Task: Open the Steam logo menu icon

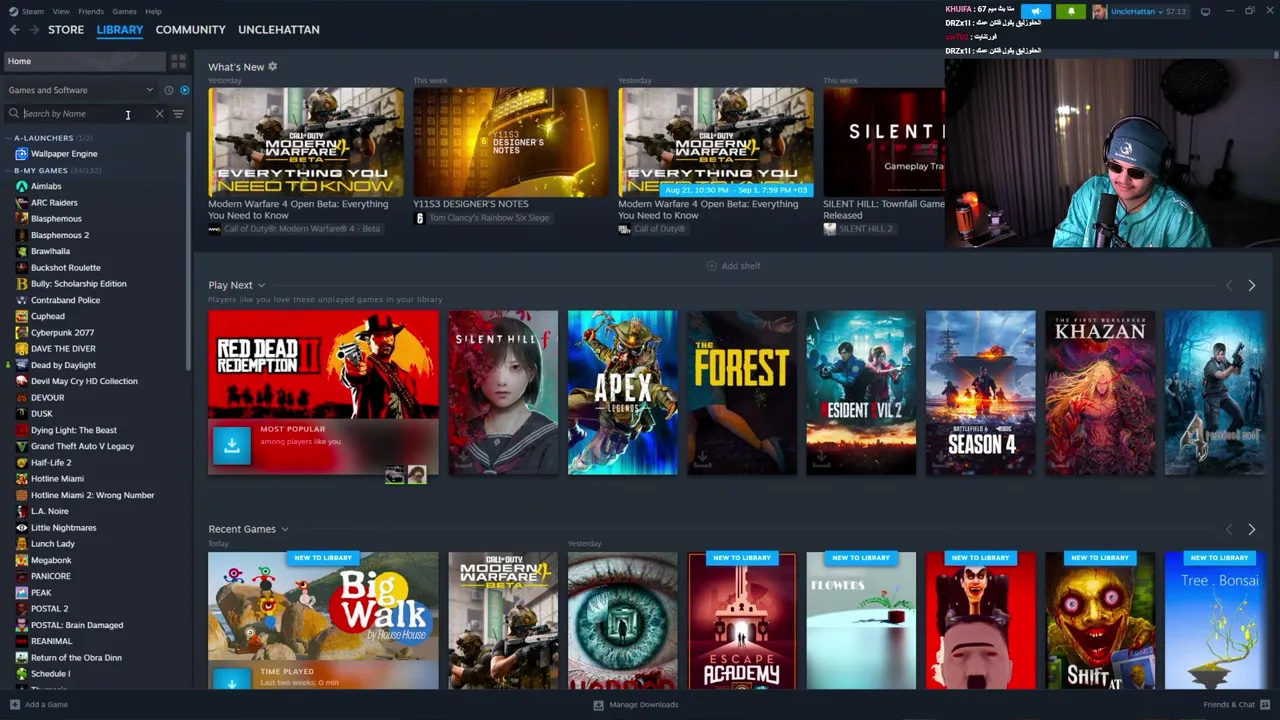Action: (x=13, y=12)
